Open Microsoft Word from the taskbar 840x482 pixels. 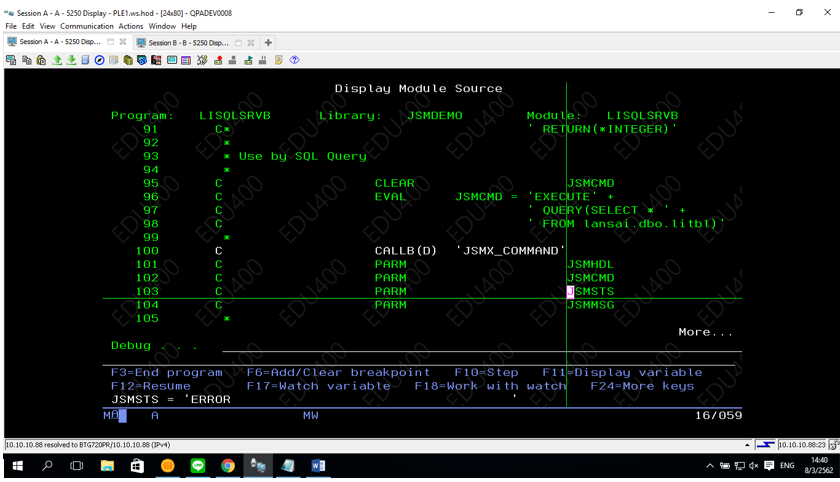(318, 466)
